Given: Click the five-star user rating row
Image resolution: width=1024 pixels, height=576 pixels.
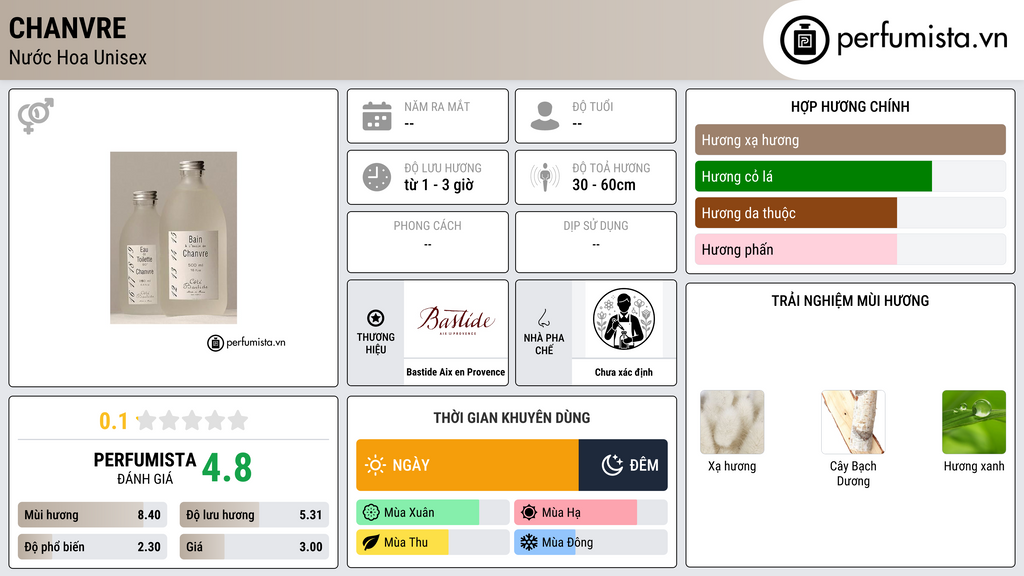Looking at the screenshot, I should 192,421.
